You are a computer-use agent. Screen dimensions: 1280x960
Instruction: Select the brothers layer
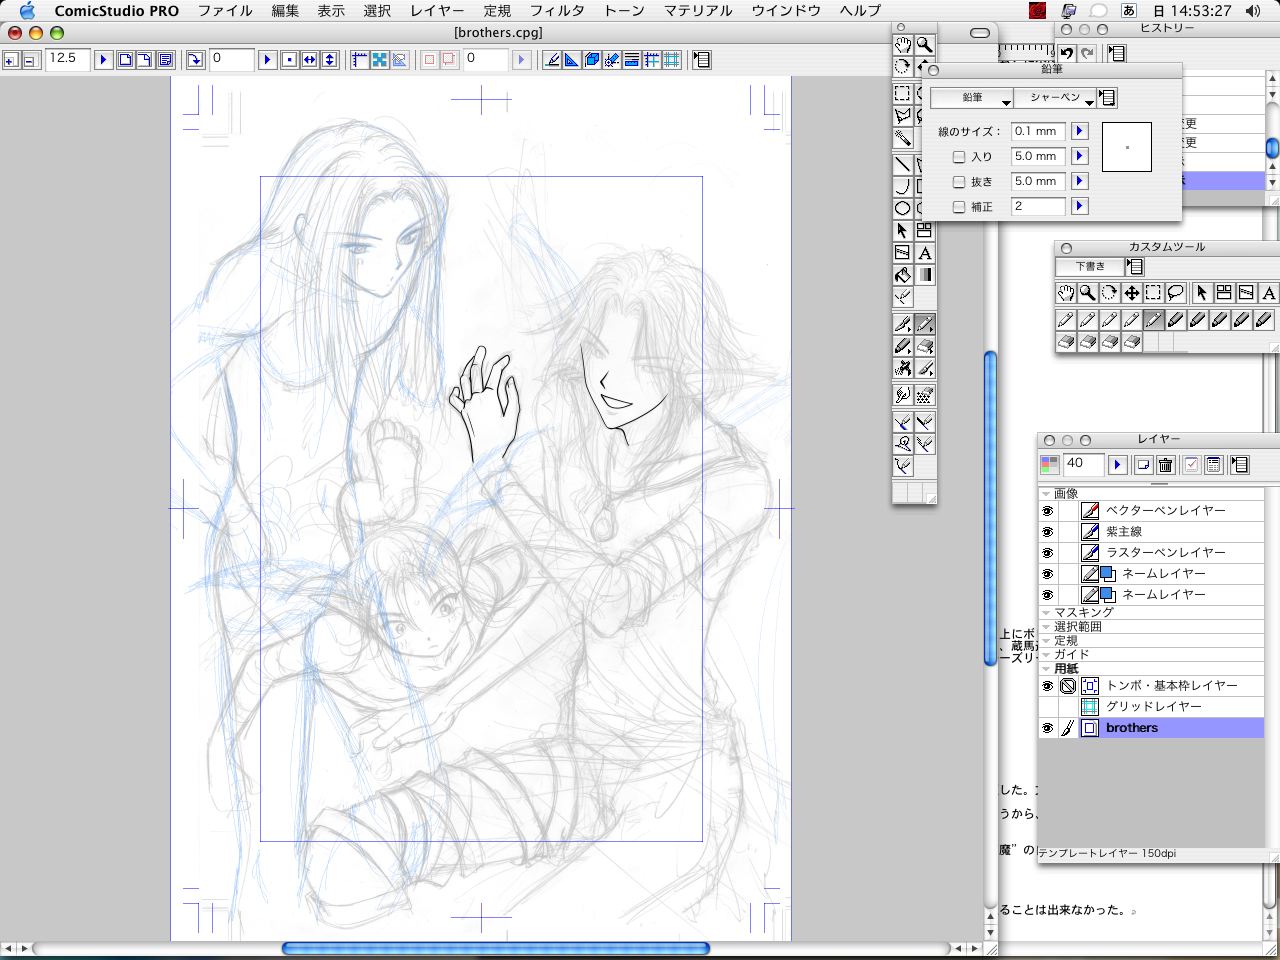(1131, 728)
